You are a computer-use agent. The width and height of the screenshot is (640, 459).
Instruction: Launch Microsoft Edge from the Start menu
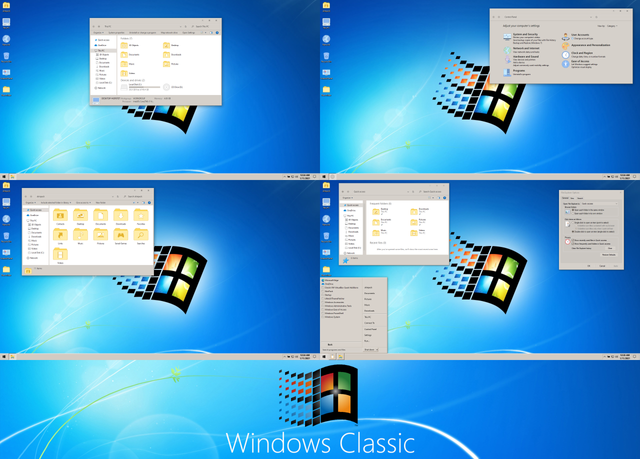tap(330, 280)
